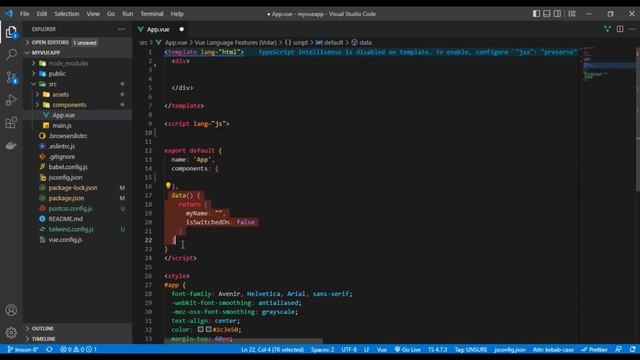The image size is (640, 360).
Task: Open the Run menu
Action: pyautogui.click(x=127, y=13)
